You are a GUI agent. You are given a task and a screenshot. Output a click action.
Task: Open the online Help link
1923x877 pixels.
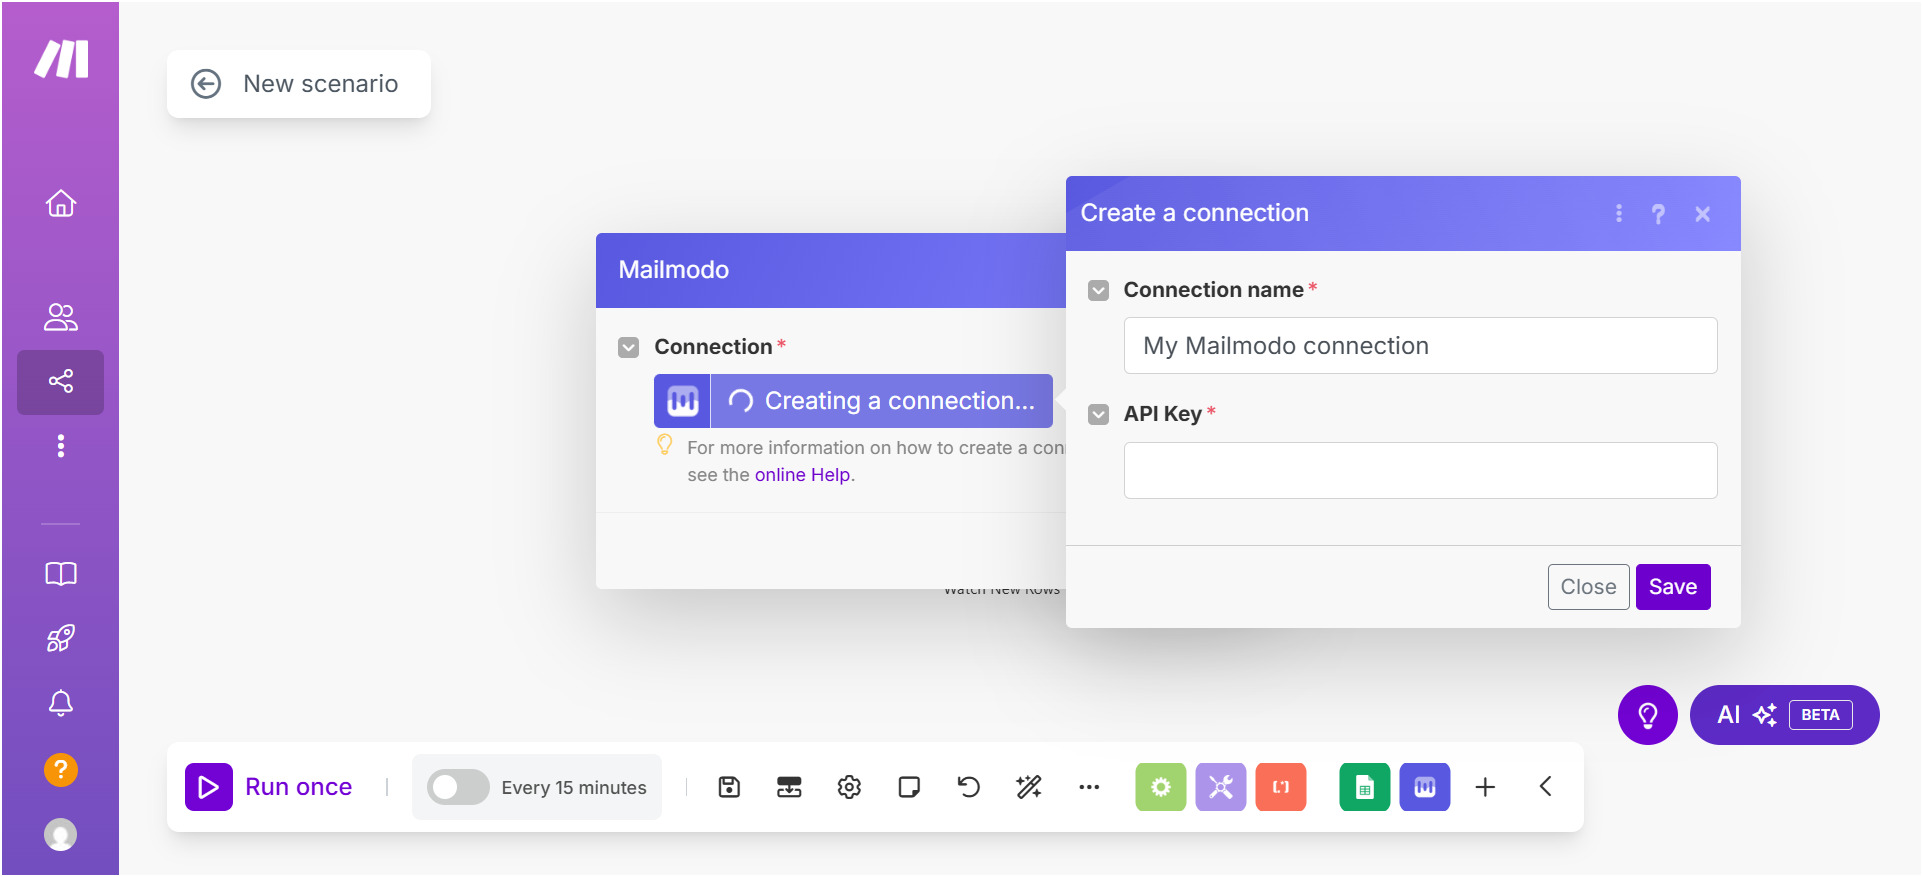(803, 475)
